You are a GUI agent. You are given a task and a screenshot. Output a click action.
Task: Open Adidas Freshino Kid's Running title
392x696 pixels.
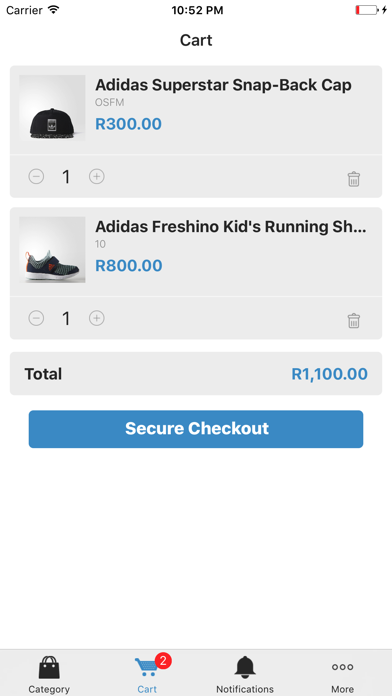pos(231,227)
